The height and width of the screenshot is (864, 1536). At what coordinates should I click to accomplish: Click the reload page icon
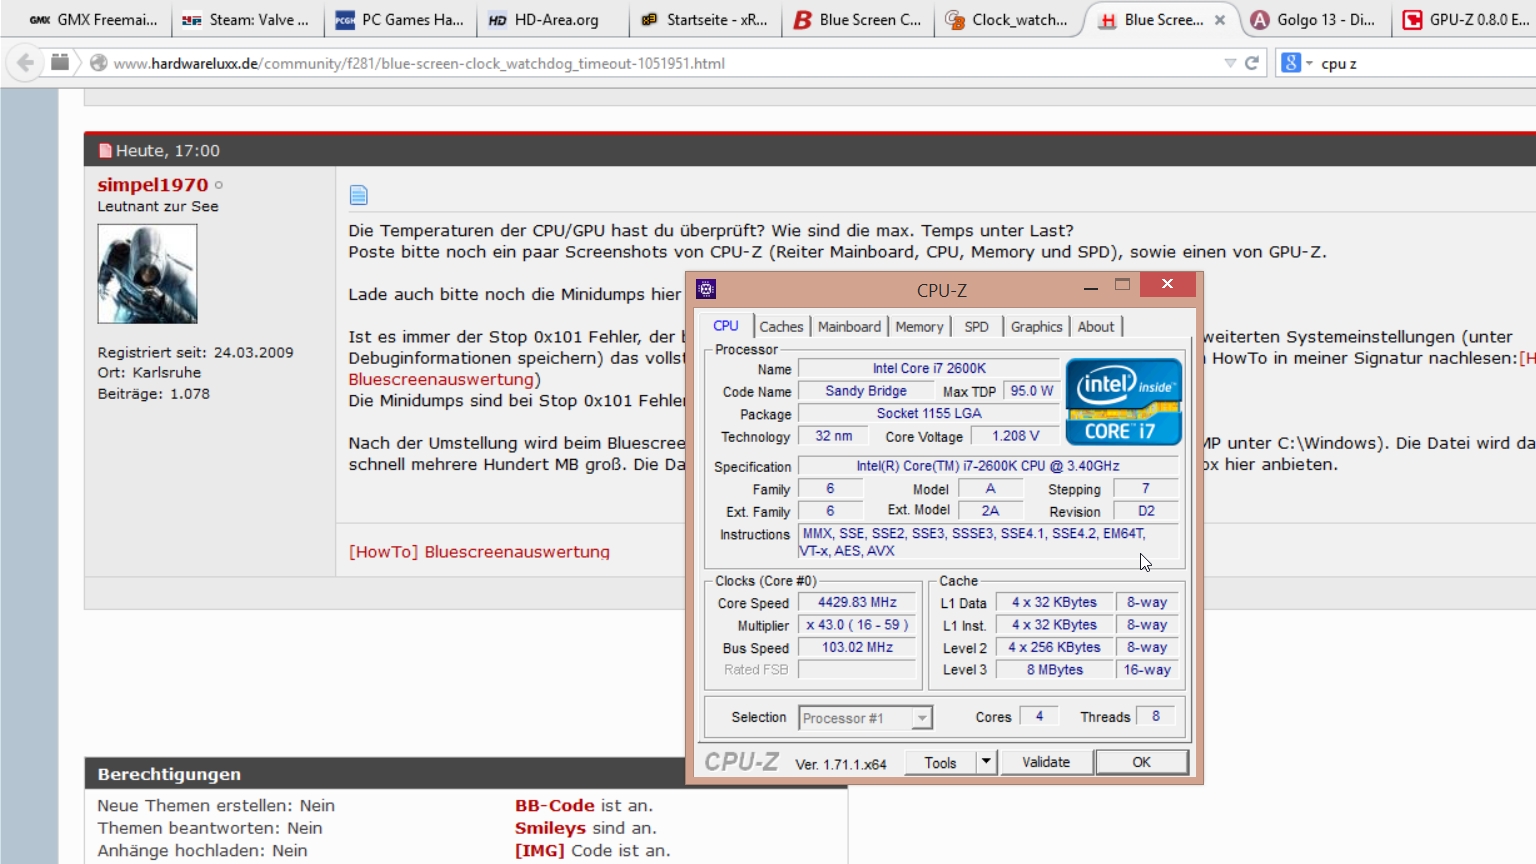(x=1252, y=63)
